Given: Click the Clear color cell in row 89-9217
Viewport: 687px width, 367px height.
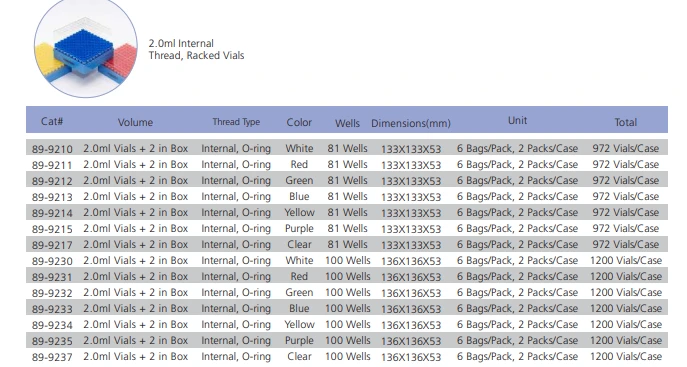Looking at the screenshot, I should coord(299,244).
